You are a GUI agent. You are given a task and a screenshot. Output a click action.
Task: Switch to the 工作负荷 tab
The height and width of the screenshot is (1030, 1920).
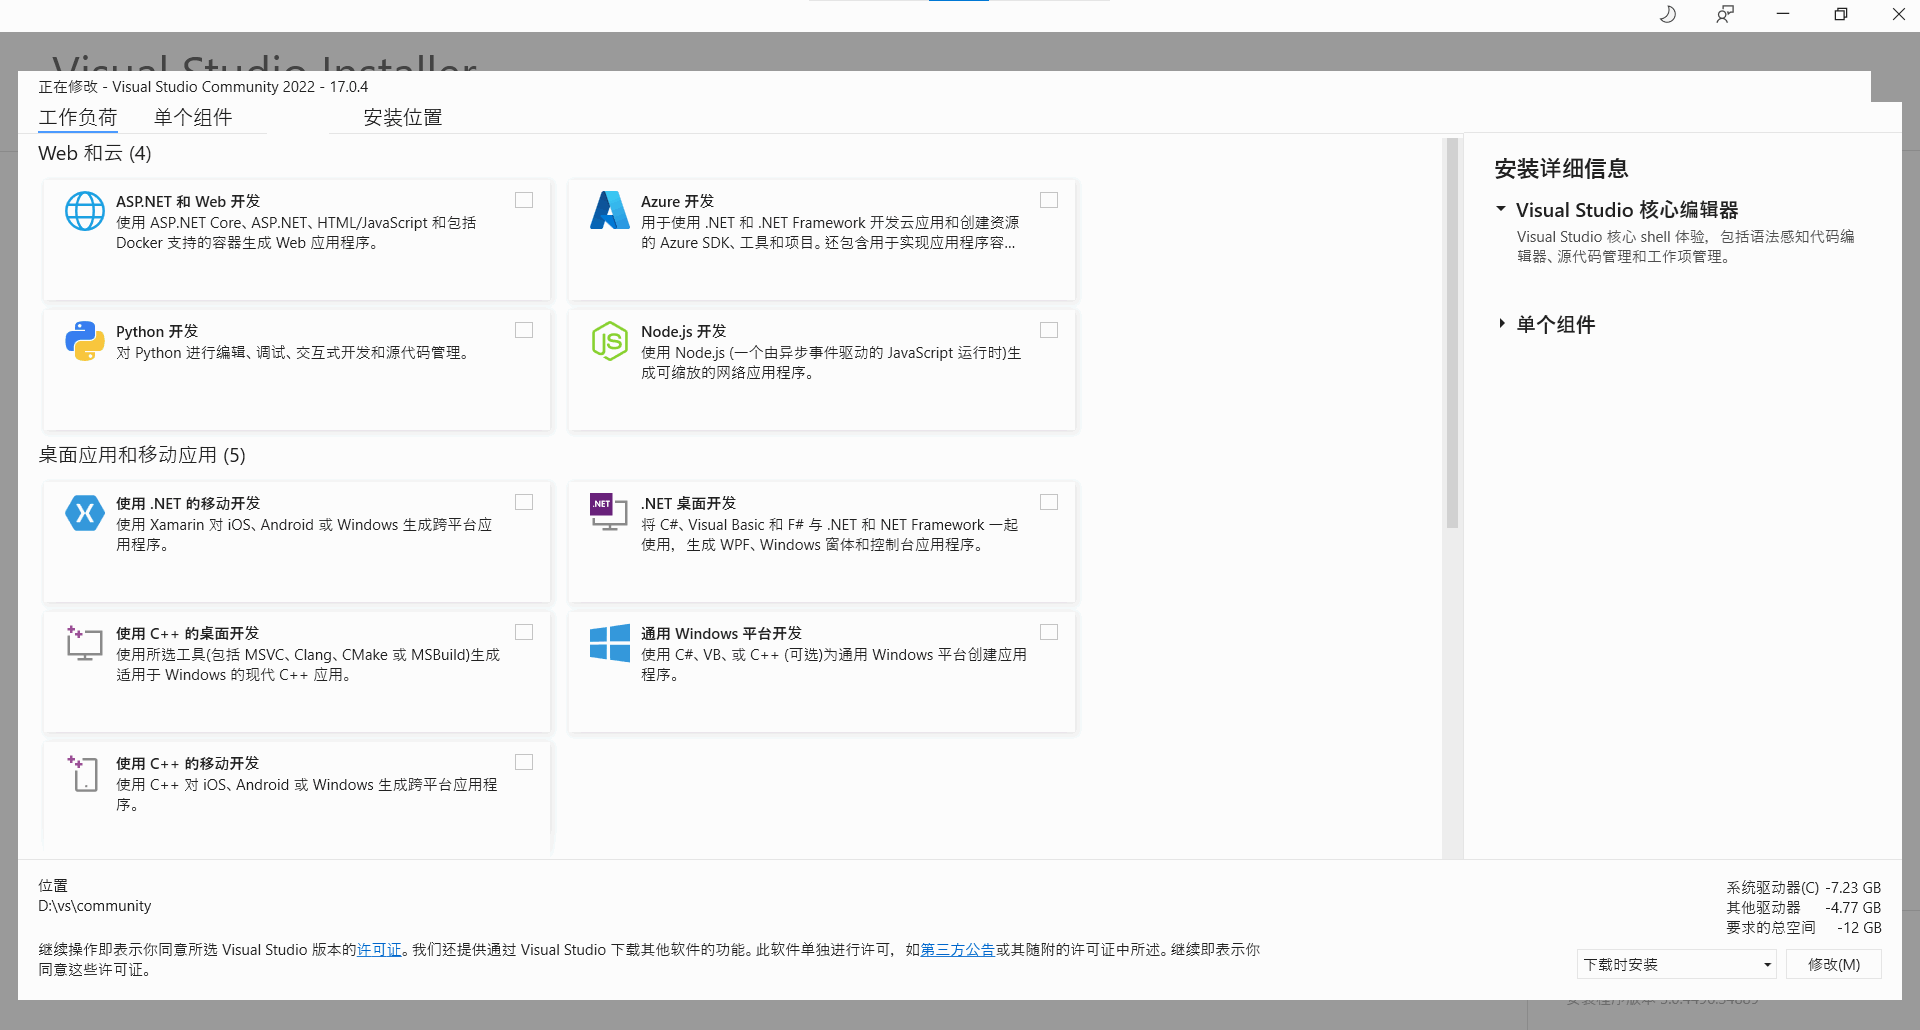(x=78, y=117)
